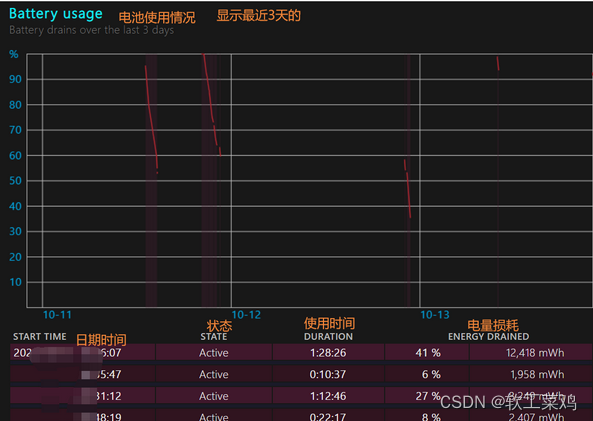Click the "1:28:26" duration cell
Screen dimensions: 593x421
(x=328, y=353)
